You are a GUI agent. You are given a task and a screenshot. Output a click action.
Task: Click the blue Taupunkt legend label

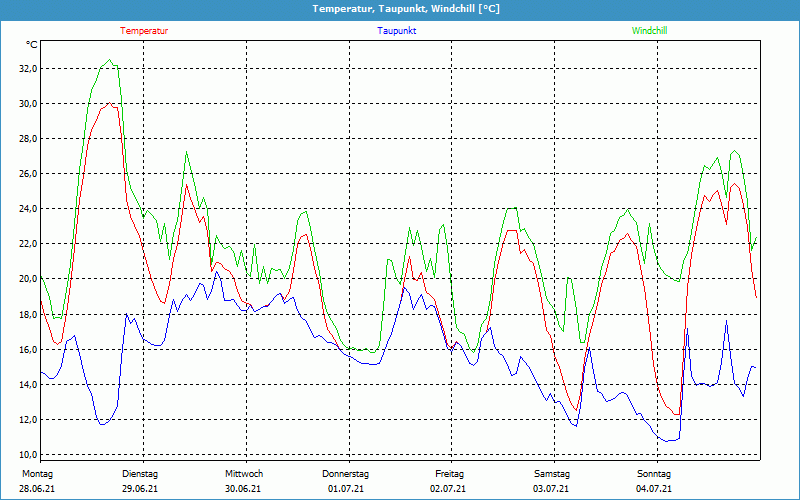(x=397, y=31)
